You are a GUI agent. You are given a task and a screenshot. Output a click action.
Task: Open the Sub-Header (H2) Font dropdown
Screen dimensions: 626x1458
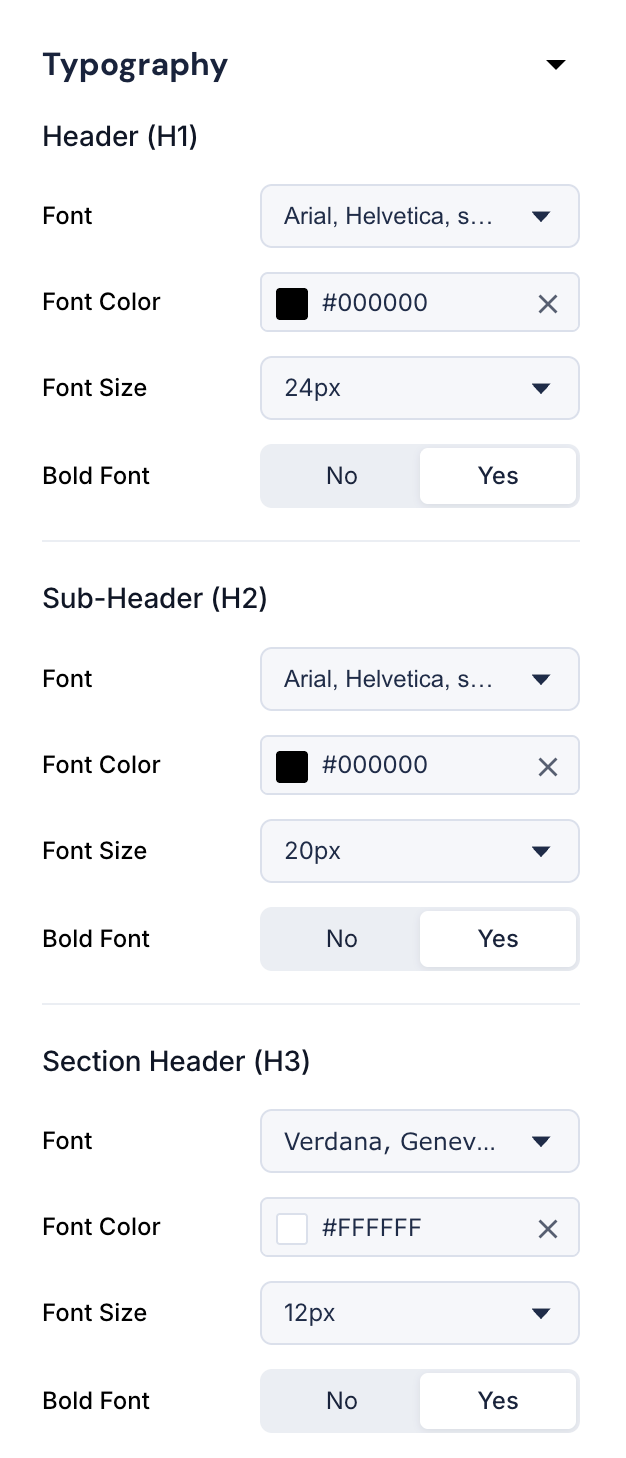pyautogui.click(x=420, y=679)
